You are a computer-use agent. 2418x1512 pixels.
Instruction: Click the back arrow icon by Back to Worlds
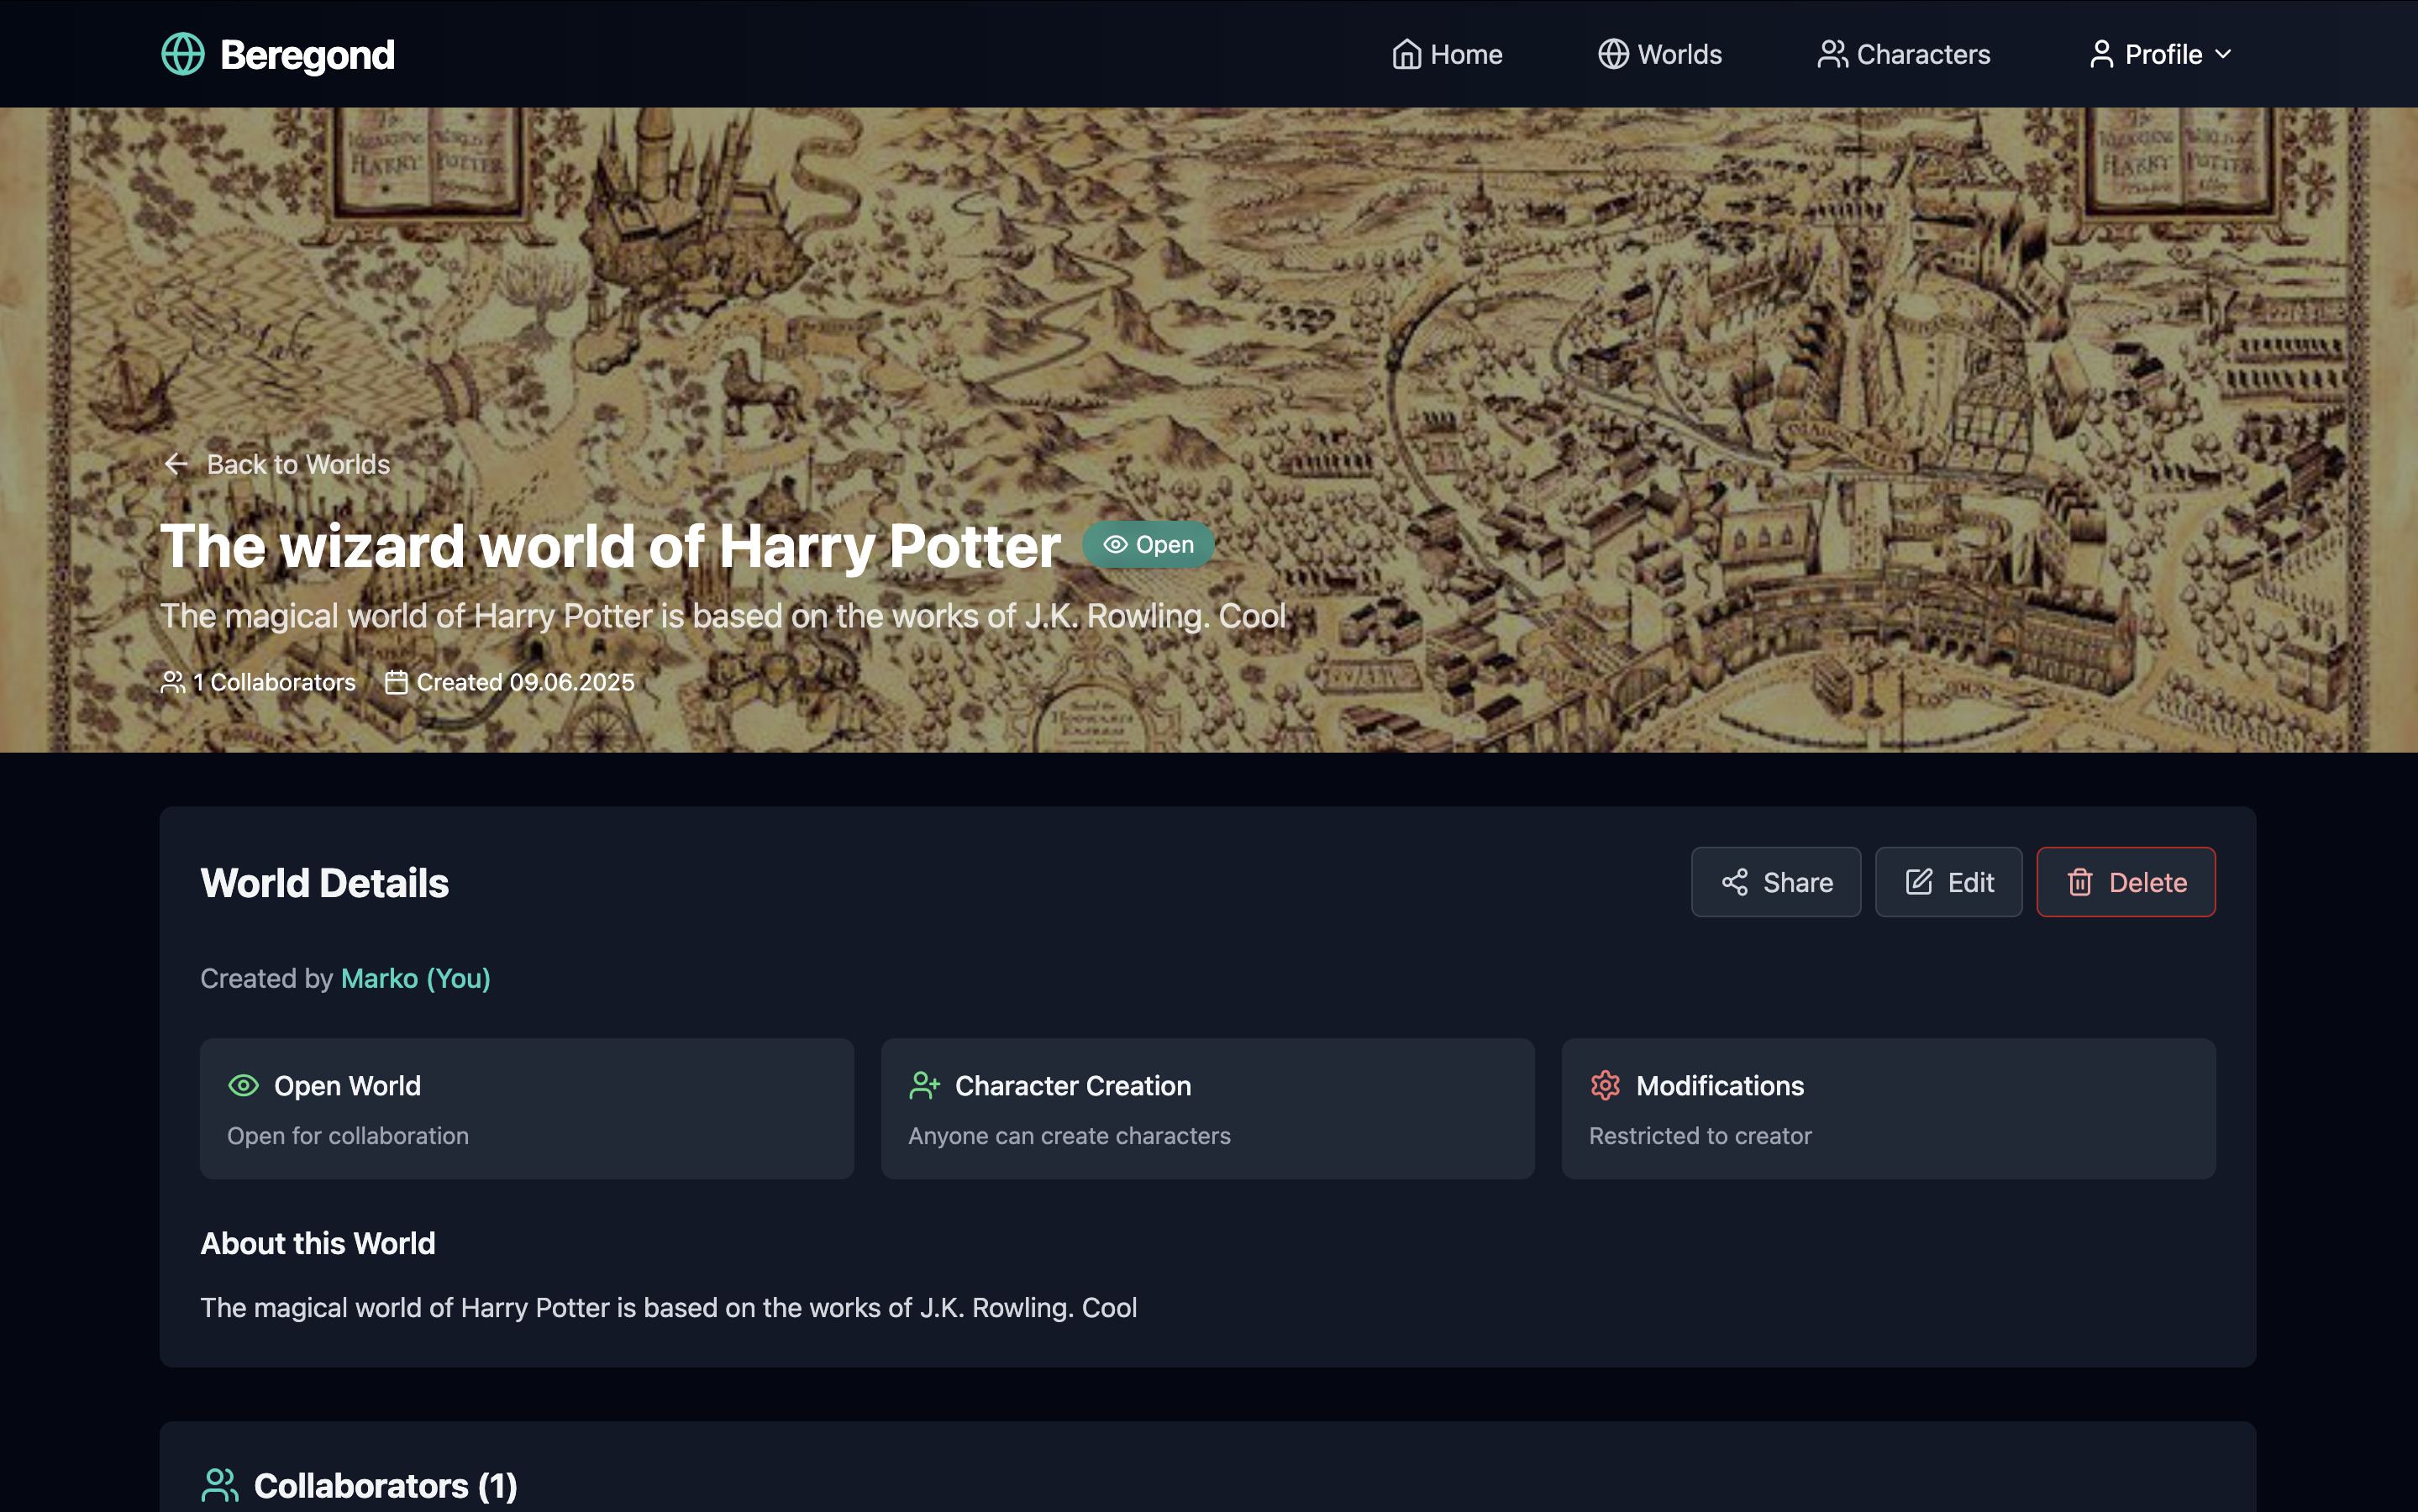tap(176, 464)
